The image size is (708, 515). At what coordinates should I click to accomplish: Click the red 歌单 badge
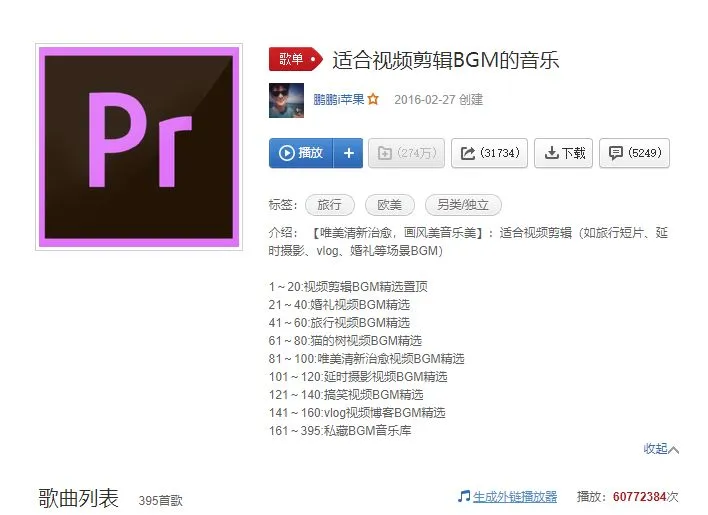click(x=296, y=59)
